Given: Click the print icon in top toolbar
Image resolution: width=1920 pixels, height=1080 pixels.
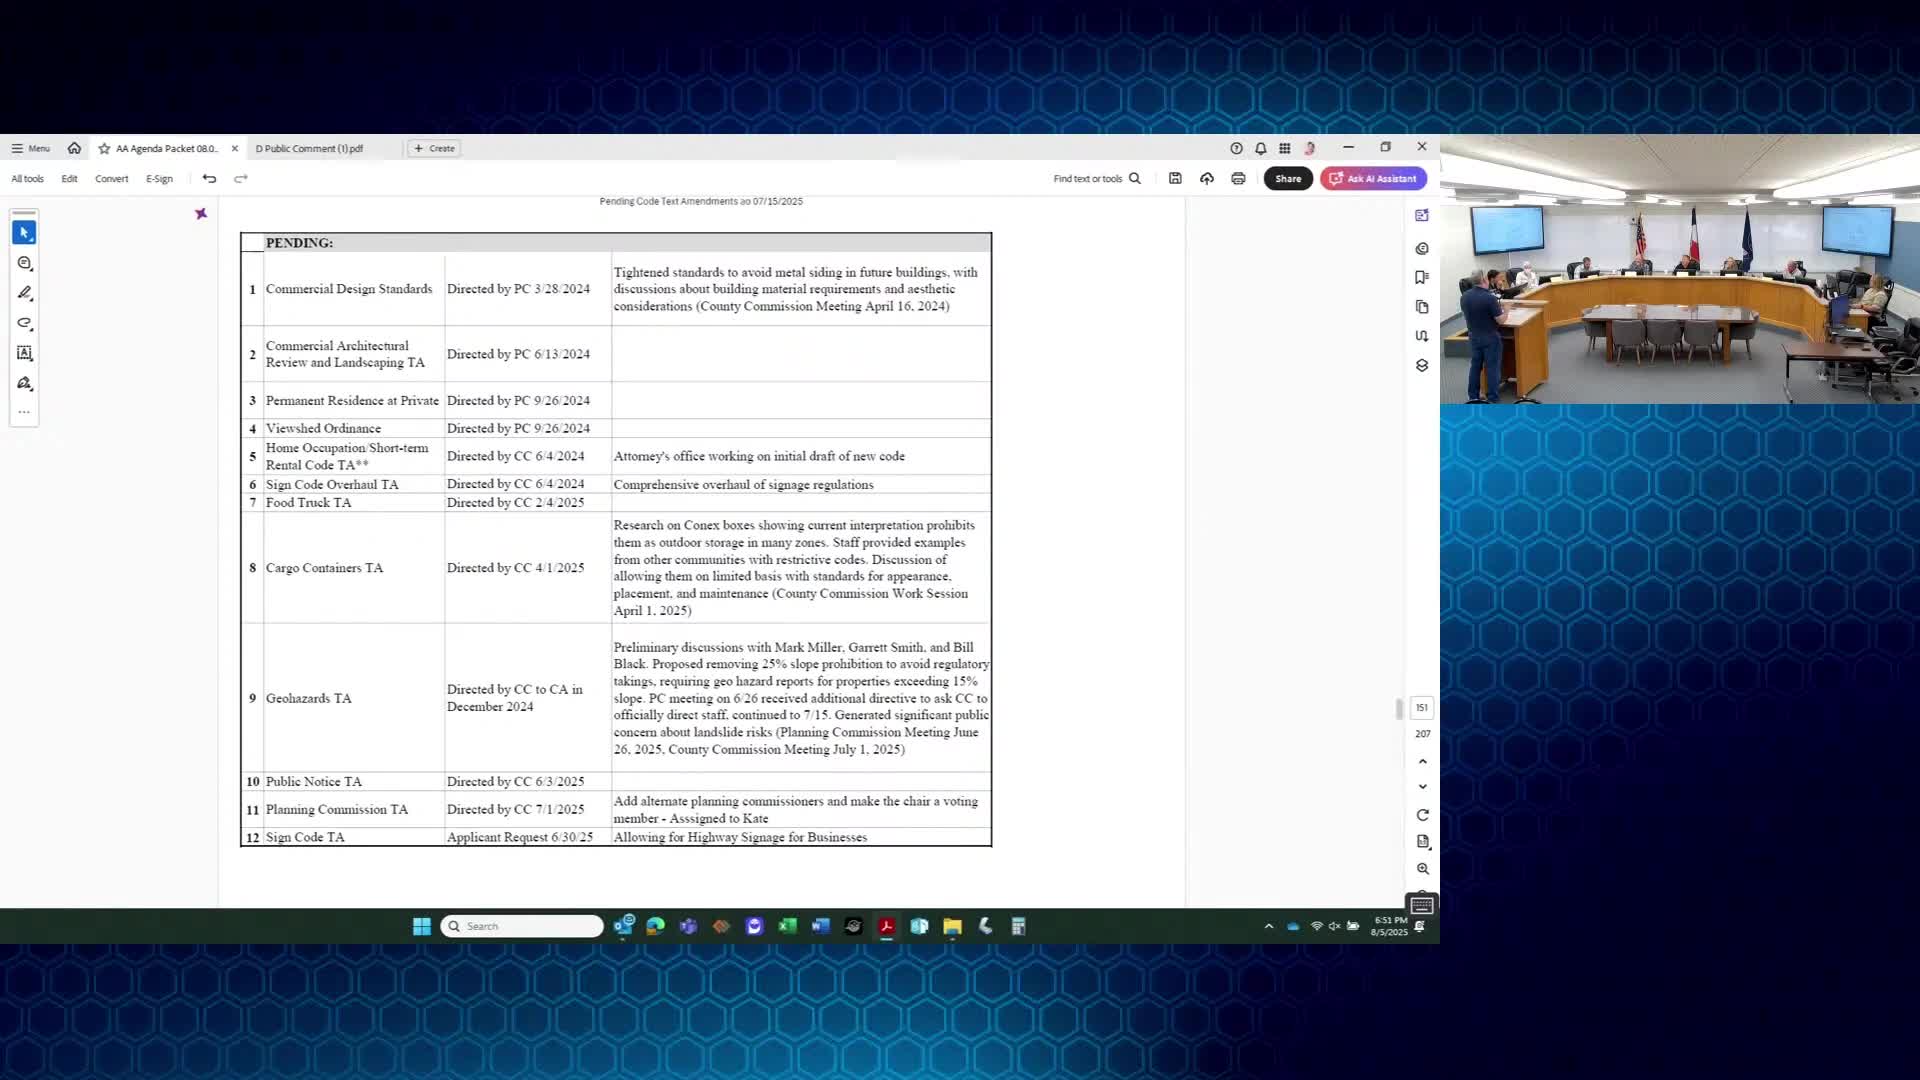Looking at the screenshot, I should coord(1238,178).
